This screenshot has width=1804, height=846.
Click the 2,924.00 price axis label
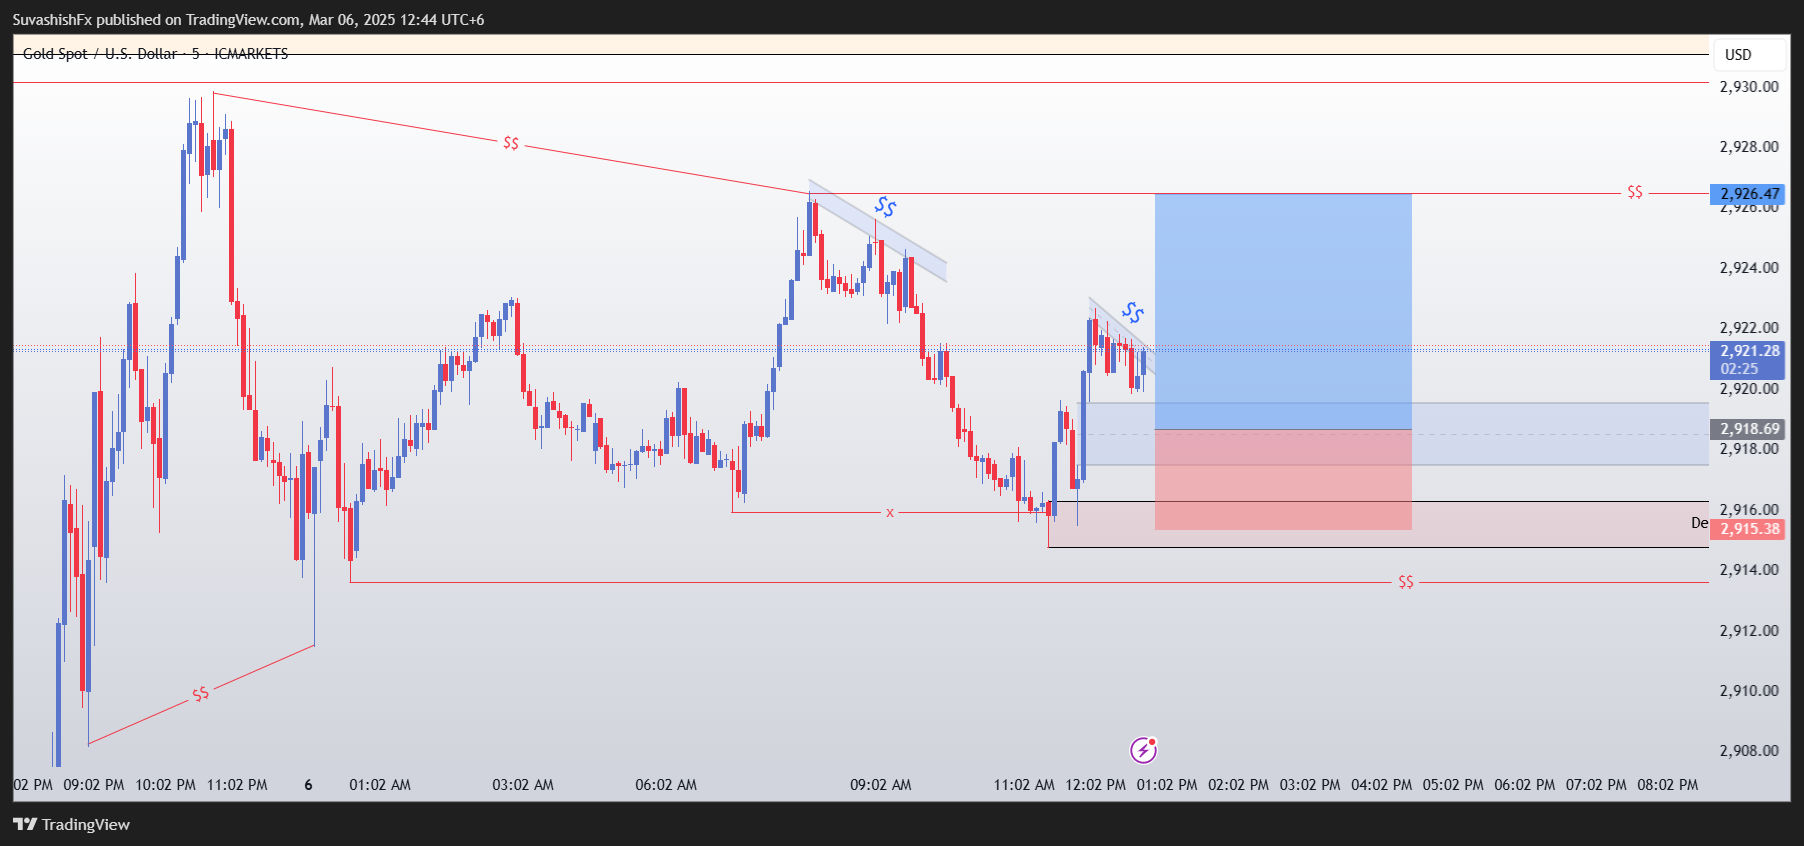[x=1749, y=268]
